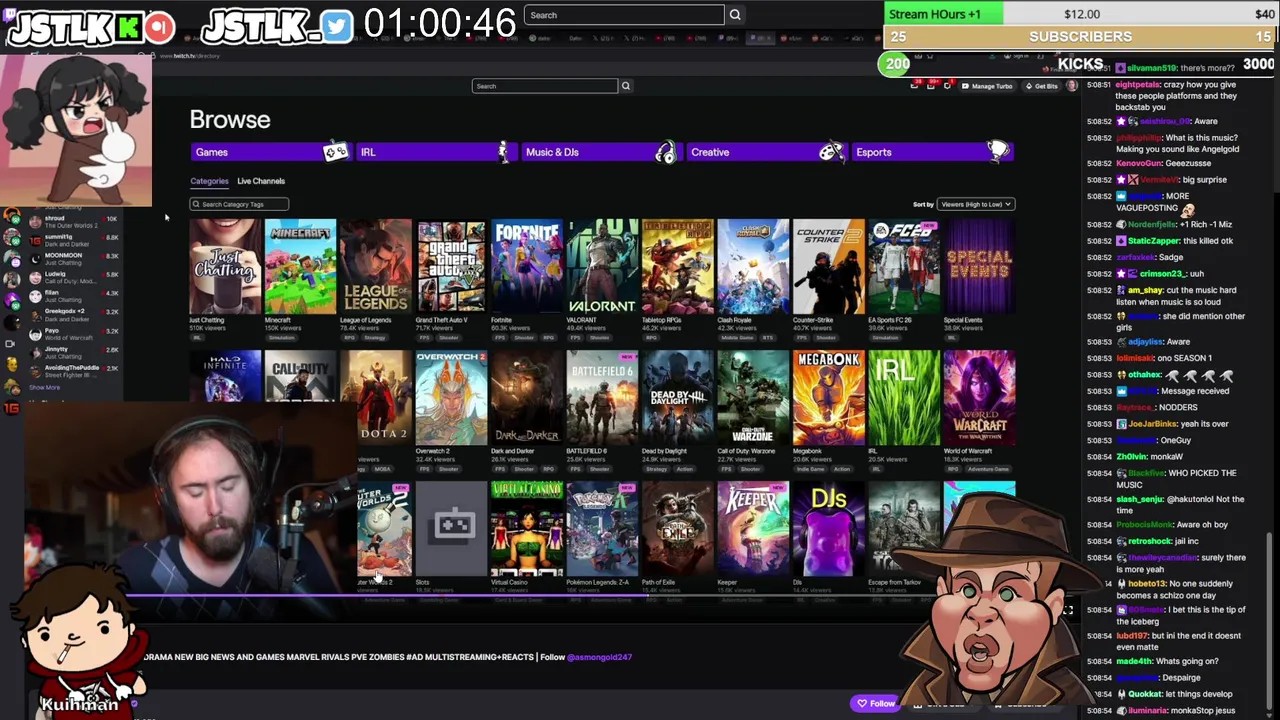The image size is (1280, 720).
Task: Open the Path of Exile category thumbnail
Action: click(678, 529)
